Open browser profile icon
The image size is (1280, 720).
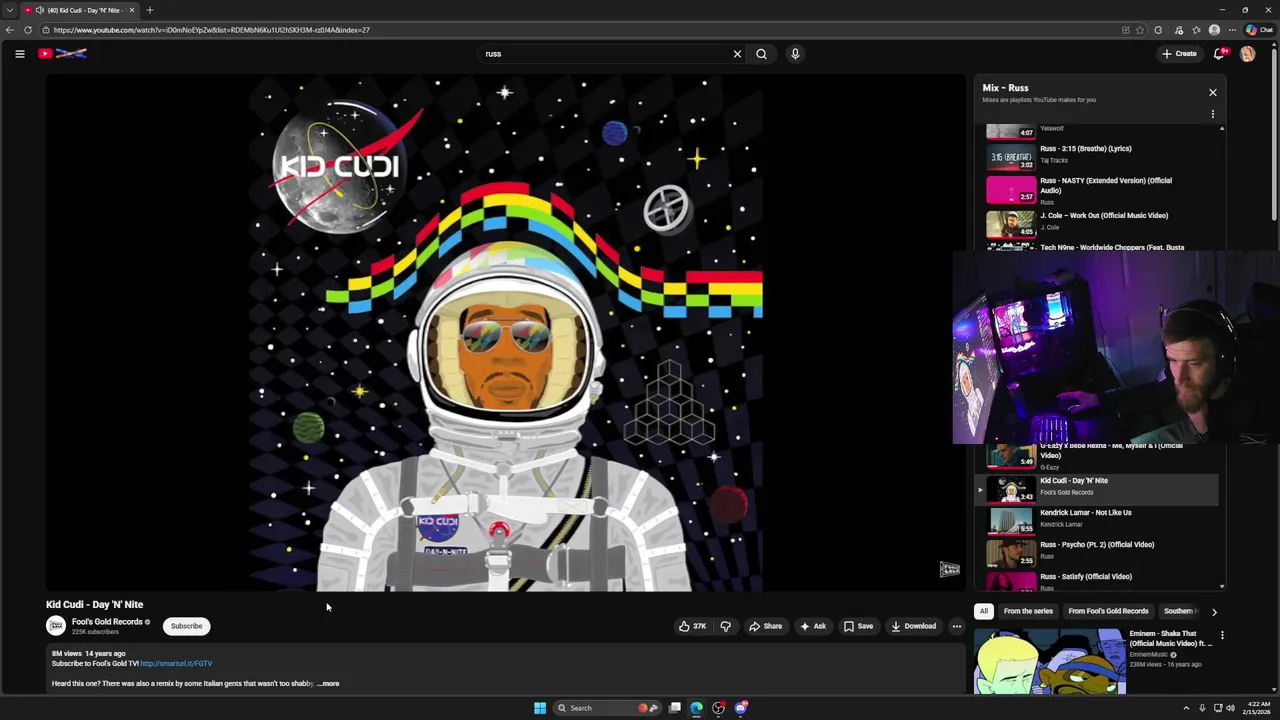(x=1214, y=30)
